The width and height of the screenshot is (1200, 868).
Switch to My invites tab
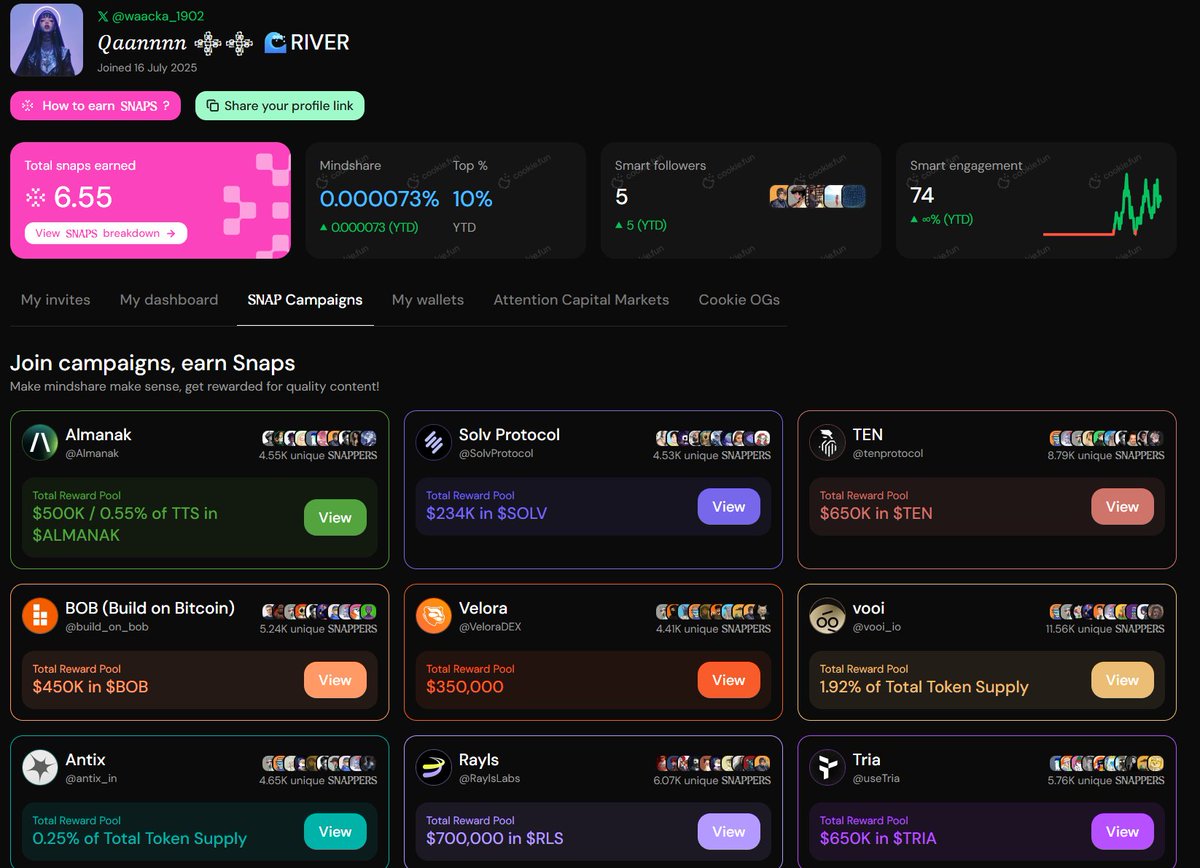tap(55, 300)
